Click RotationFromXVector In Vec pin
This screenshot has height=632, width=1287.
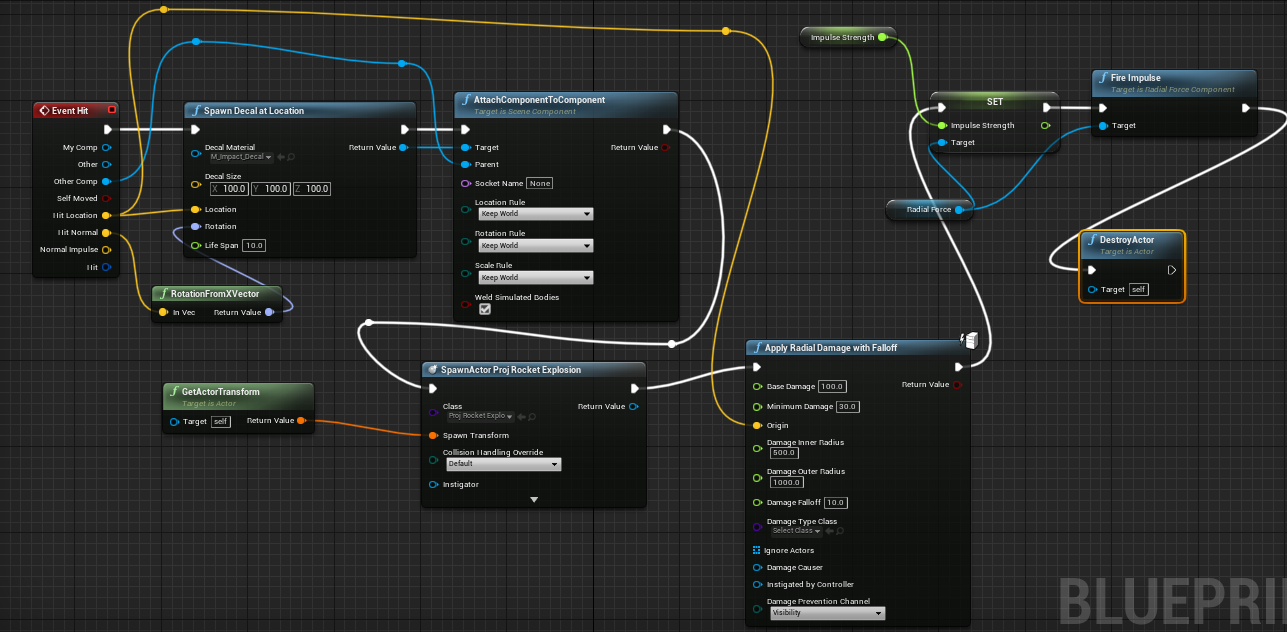[164, 312]
